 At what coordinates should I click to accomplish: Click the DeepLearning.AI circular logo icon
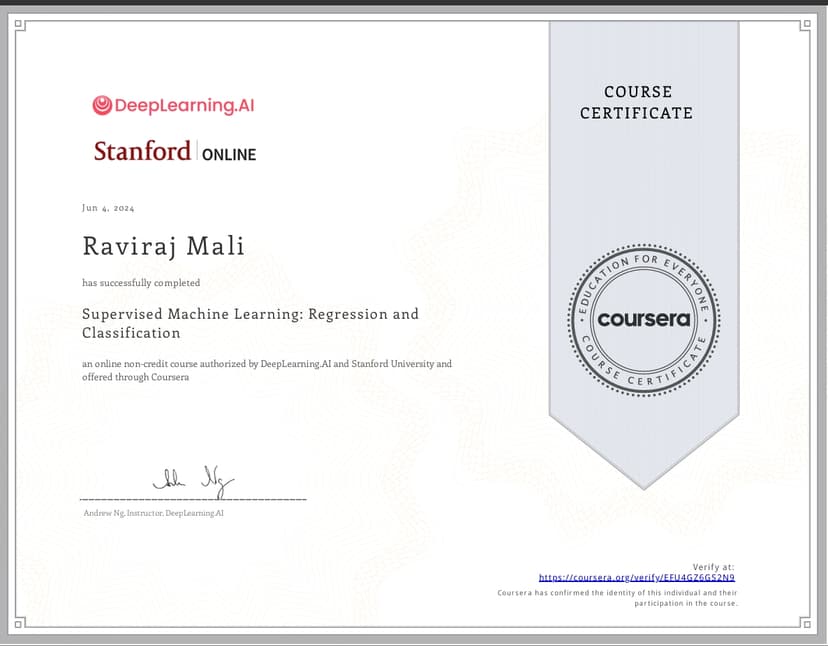(101, 105)
